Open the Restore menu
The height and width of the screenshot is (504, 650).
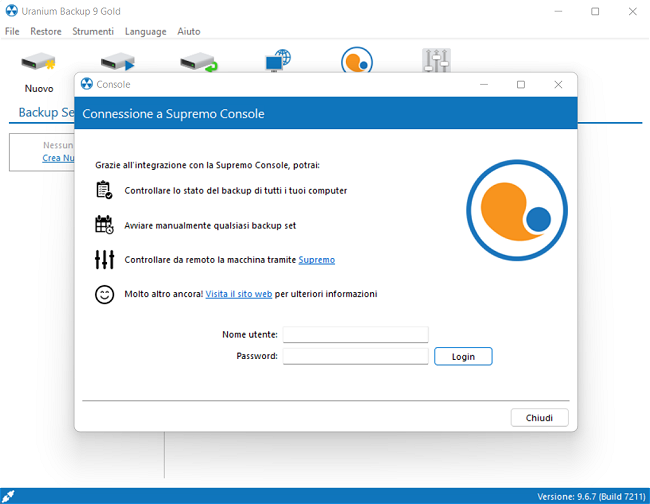pyautogui.click(x=46, y=32)
